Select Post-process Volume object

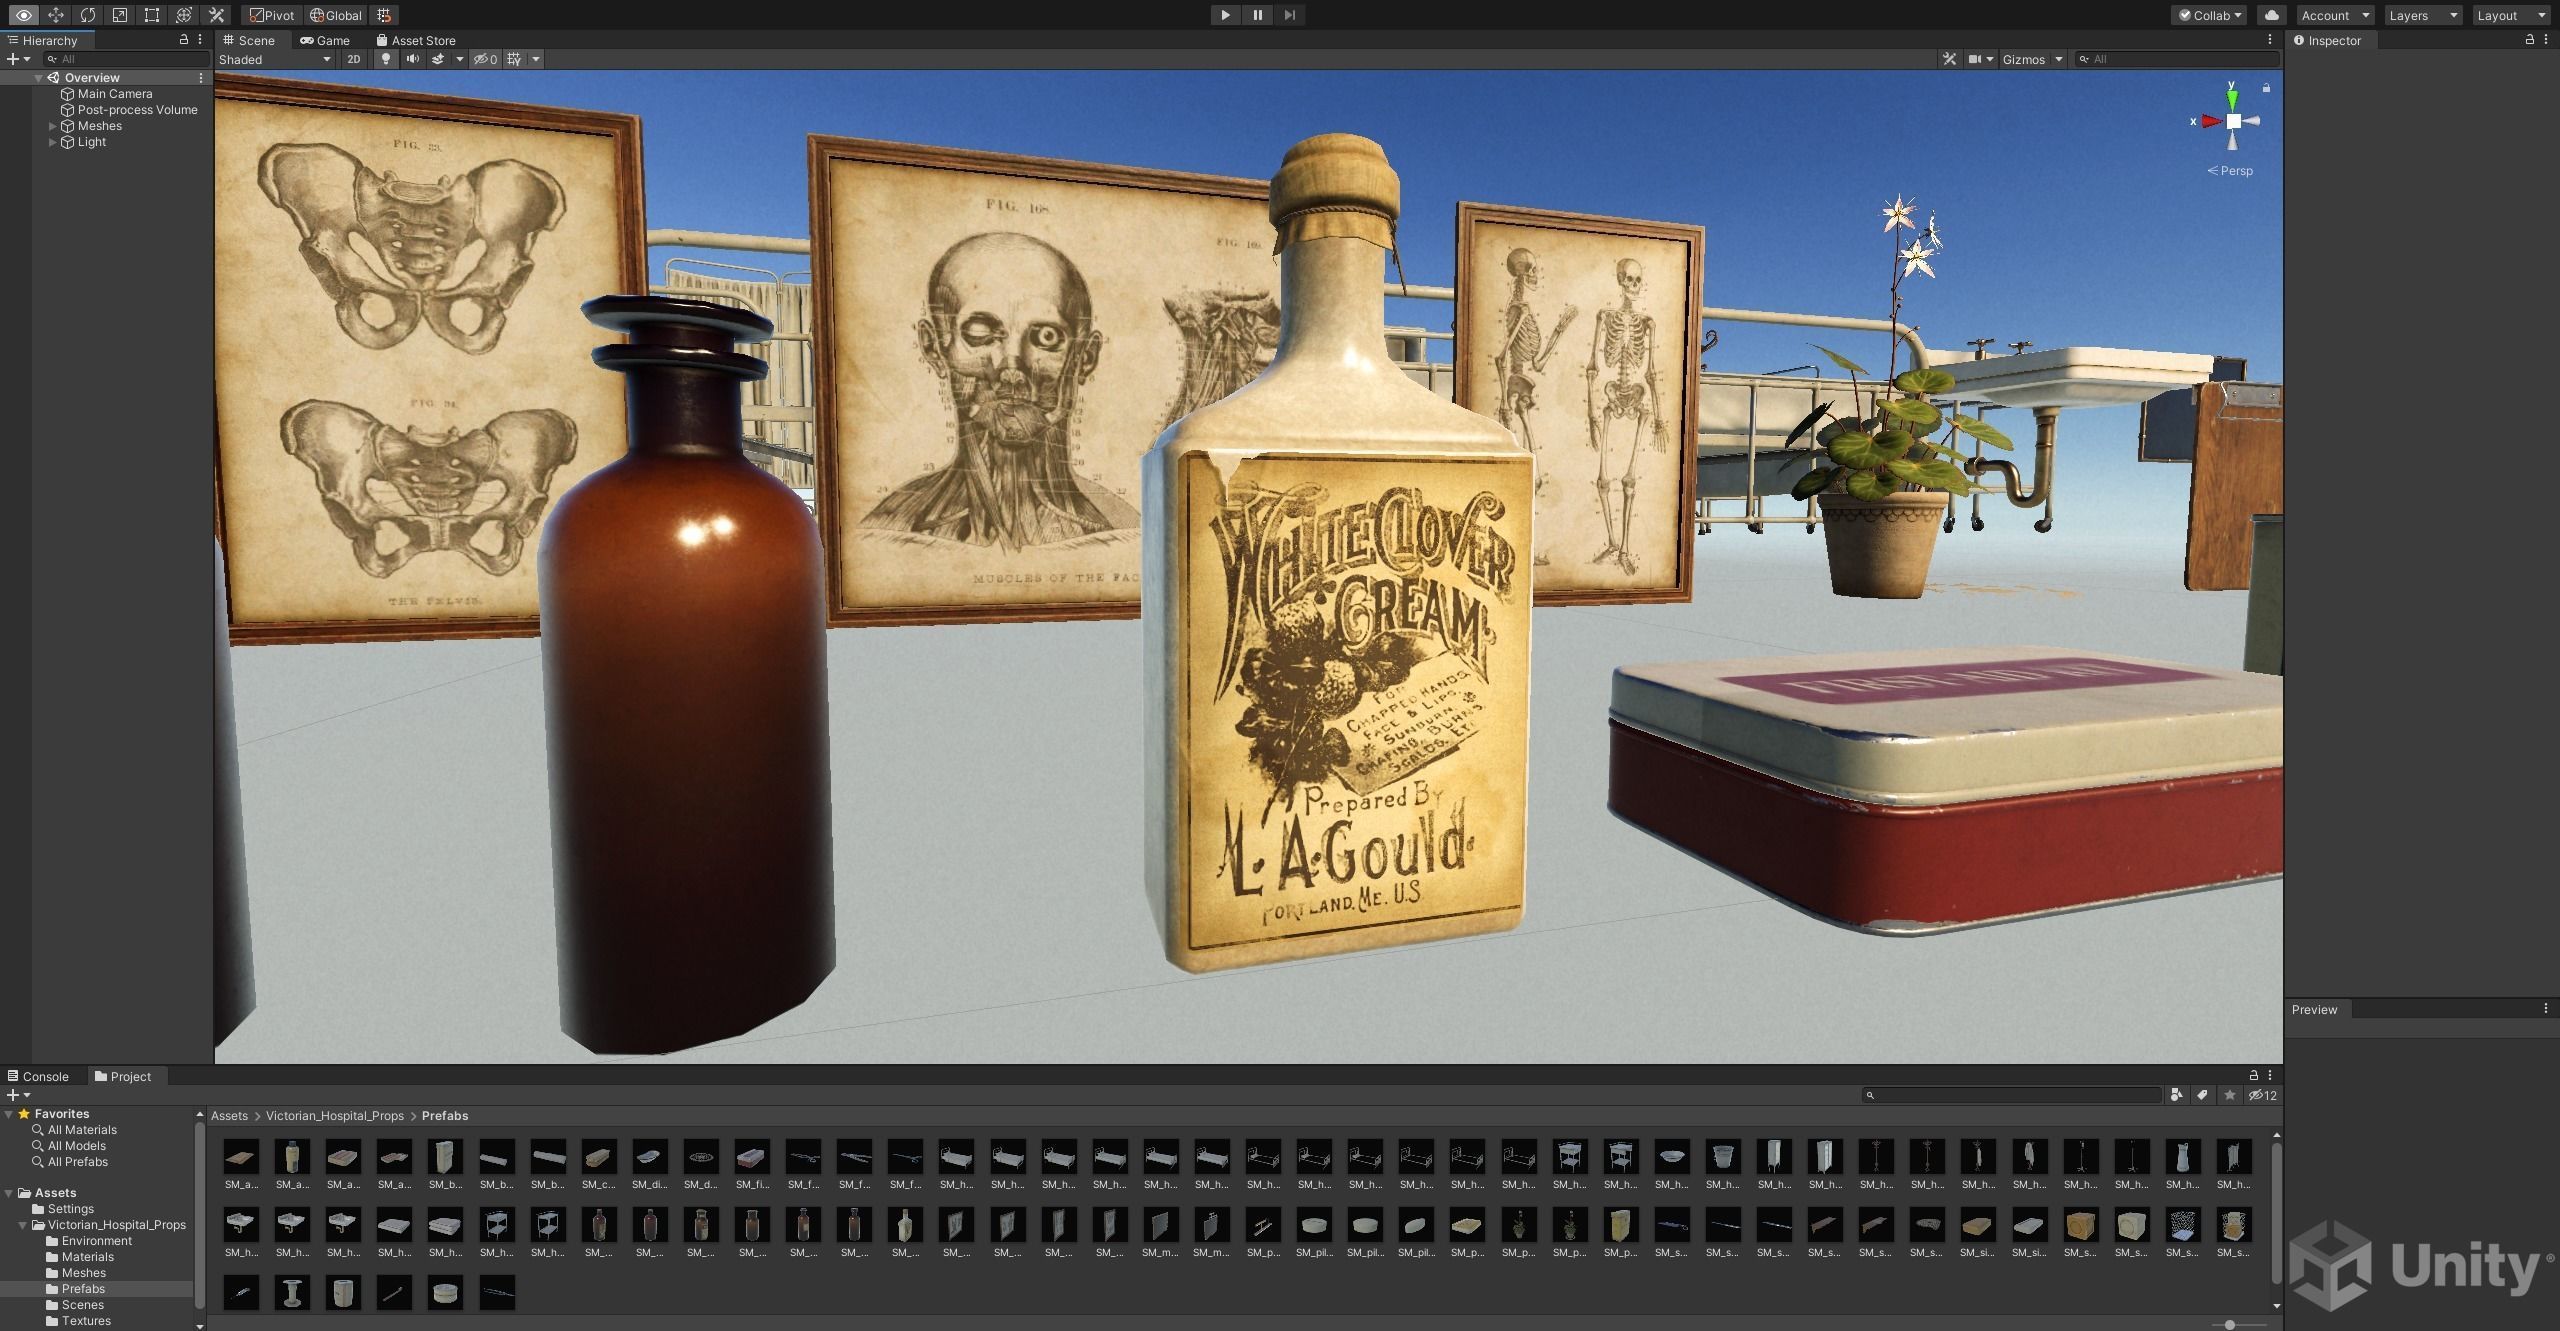(x=137, y=110)
